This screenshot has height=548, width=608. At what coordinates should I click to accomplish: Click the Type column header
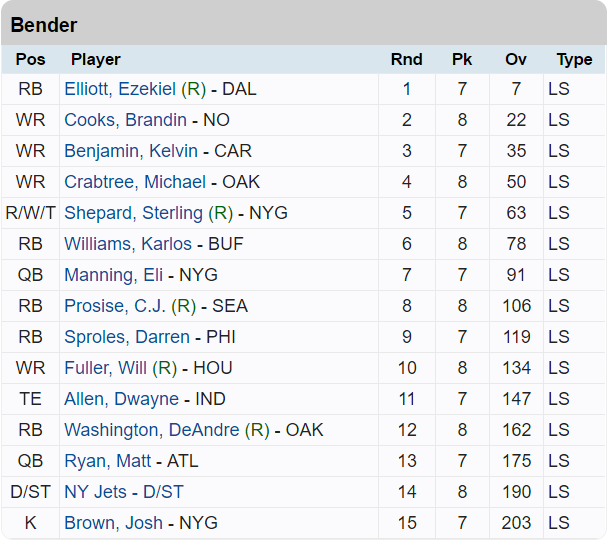[x=574, y=60]
